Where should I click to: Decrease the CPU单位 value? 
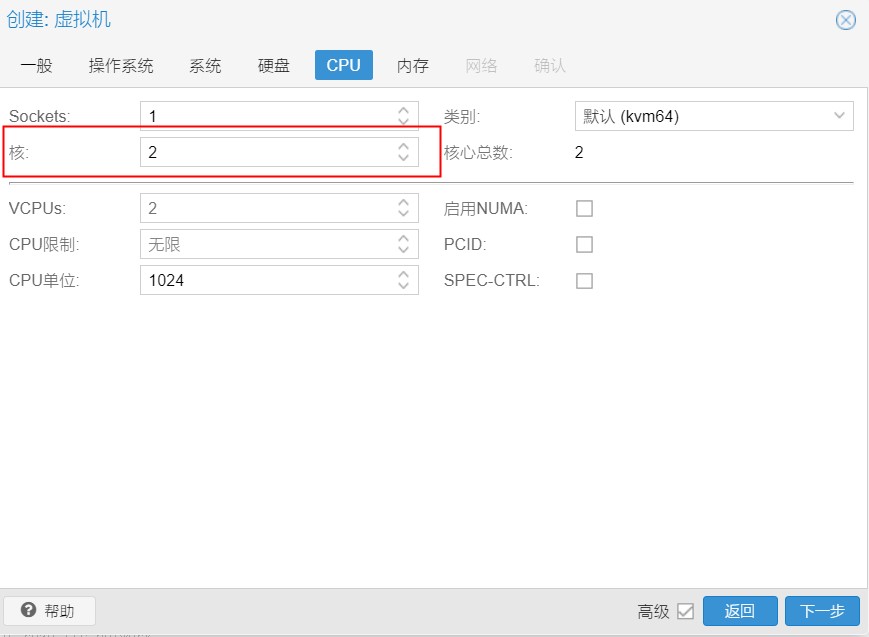point(403,286)
